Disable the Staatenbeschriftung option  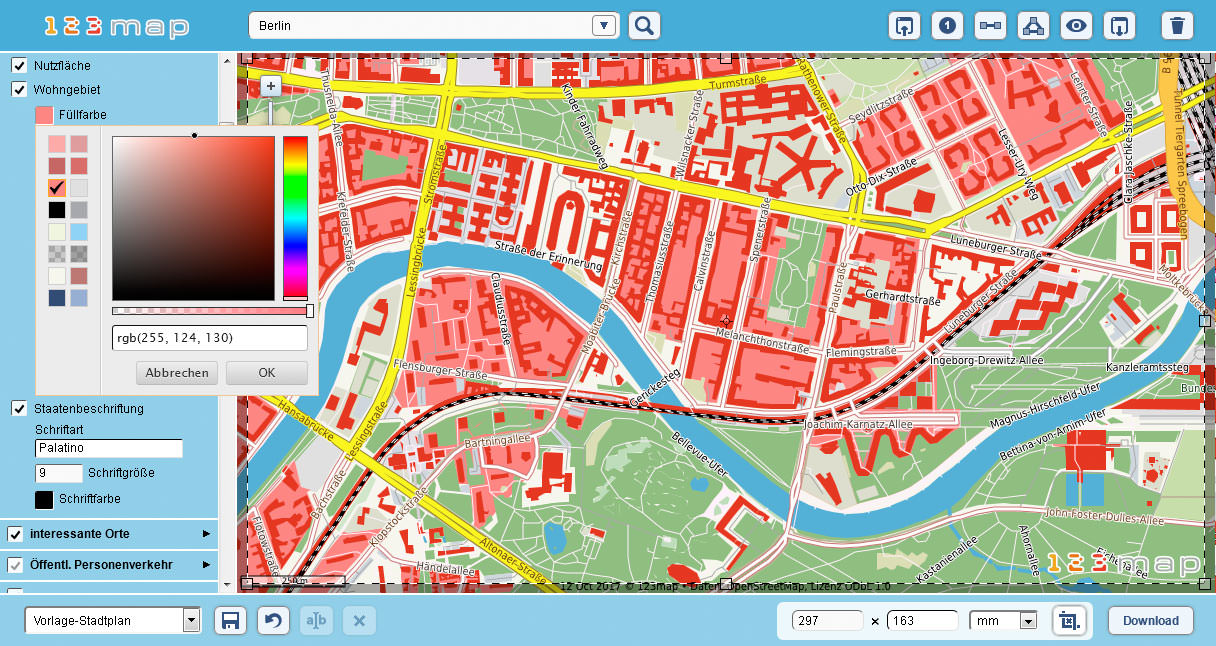18,408
